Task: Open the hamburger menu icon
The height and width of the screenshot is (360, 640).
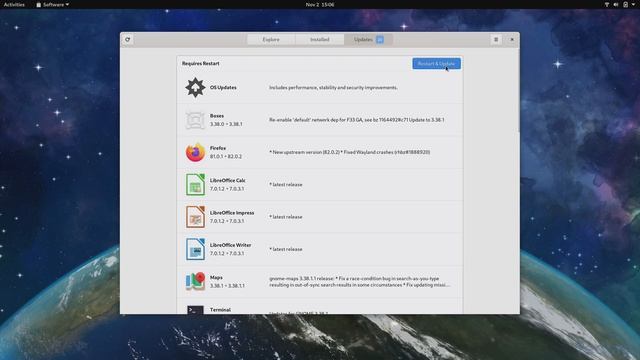Action: (x=496, y=40)
